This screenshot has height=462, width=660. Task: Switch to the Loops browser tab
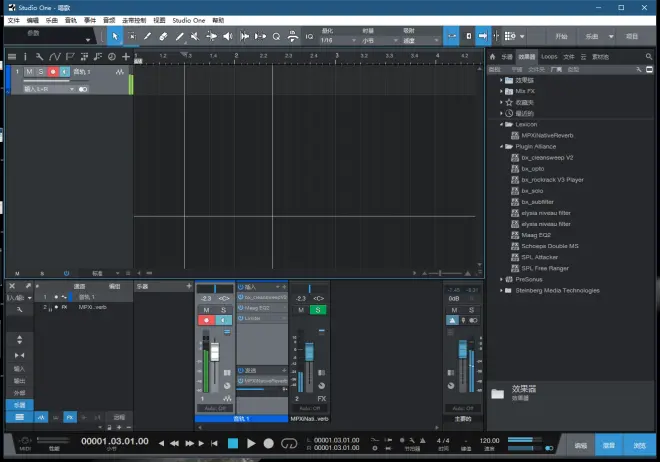(549, 56)
